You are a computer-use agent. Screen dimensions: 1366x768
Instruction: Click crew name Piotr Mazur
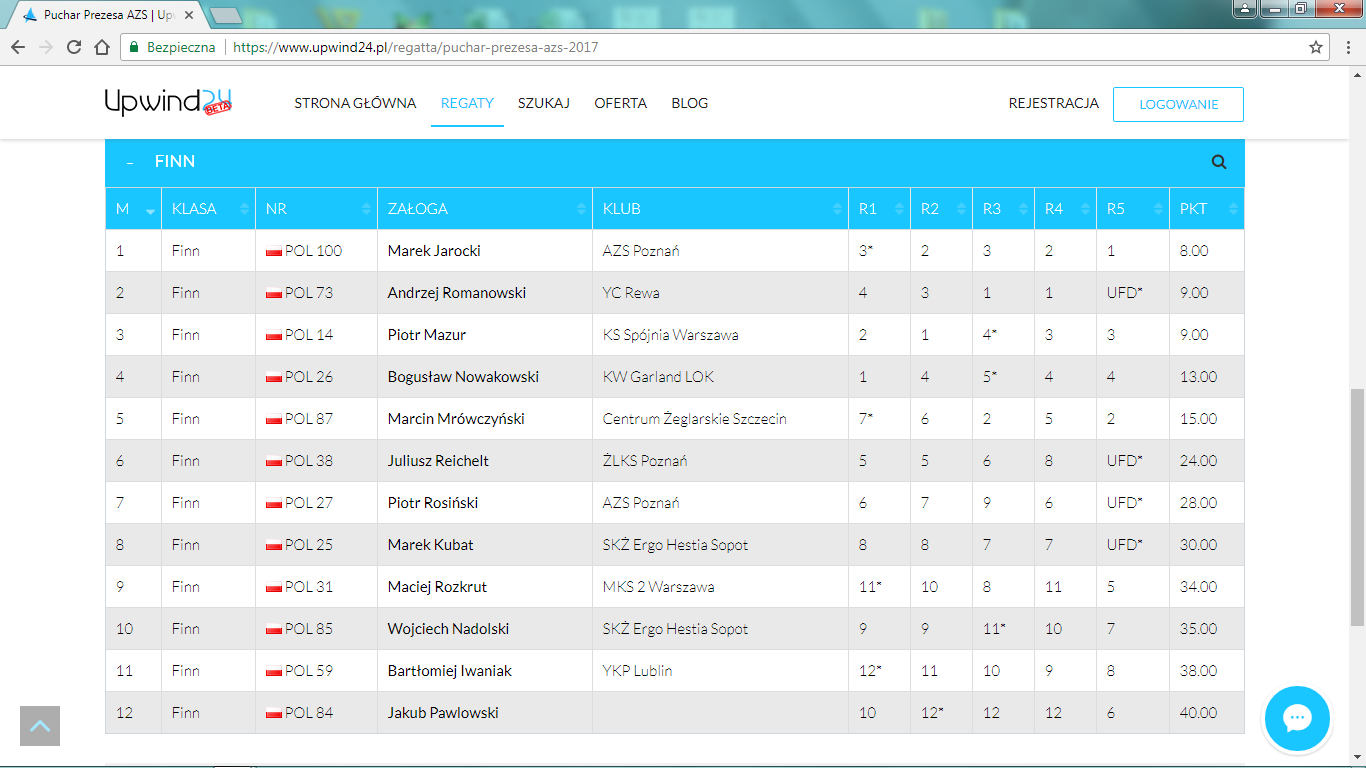(427, 335)
